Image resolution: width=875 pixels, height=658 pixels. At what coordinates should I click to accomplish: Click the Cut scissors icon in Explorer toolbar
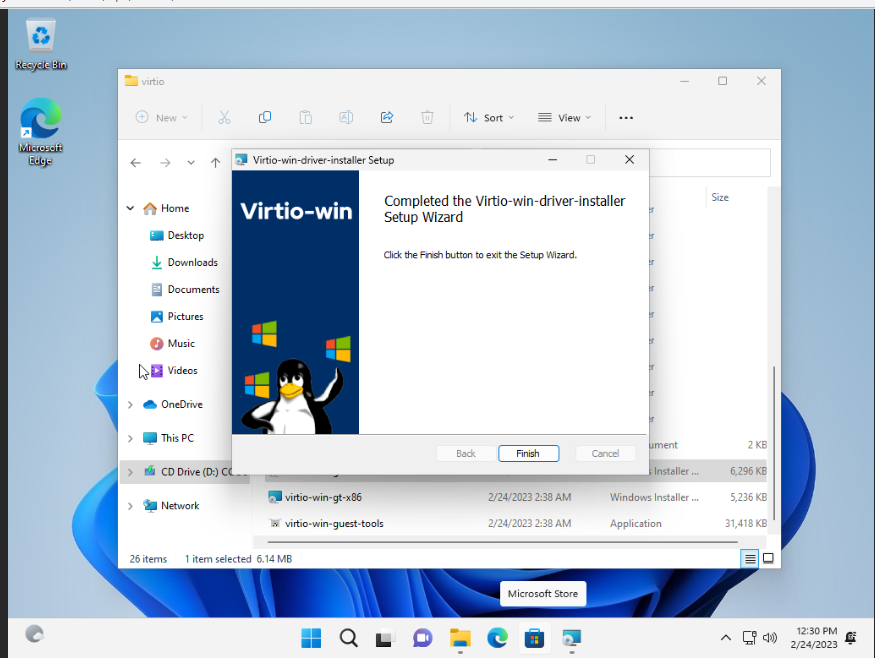click(224, 118)
